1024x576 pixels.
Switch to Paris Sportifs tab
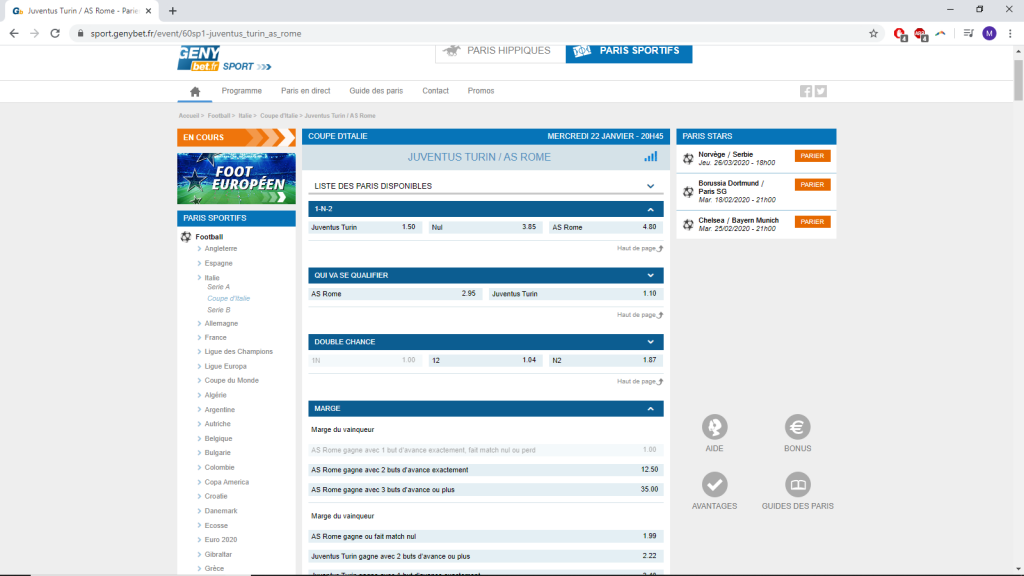pyautogui.click(x=629, y=52)
